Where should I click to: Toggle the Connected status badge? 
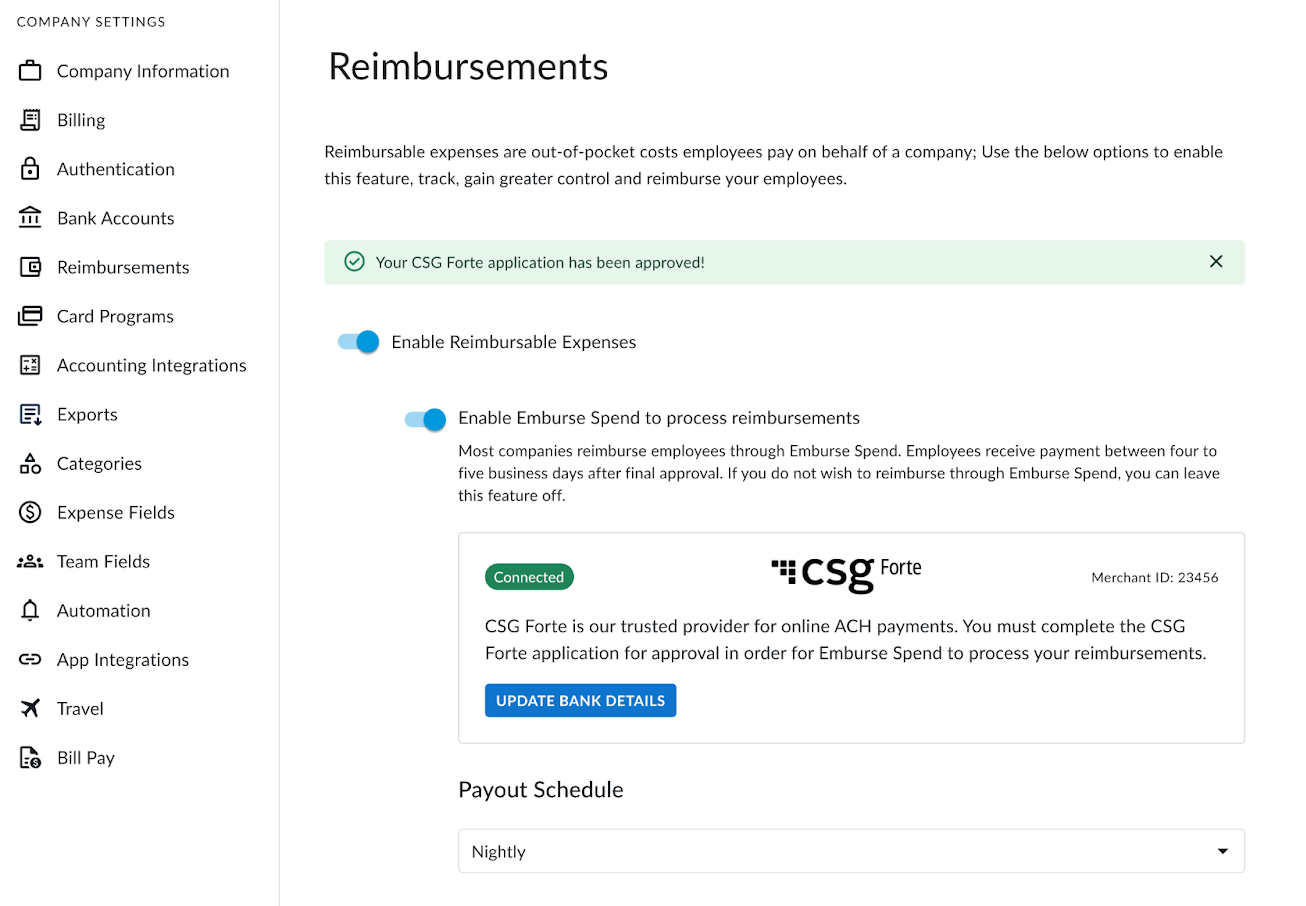pos(529,577)
